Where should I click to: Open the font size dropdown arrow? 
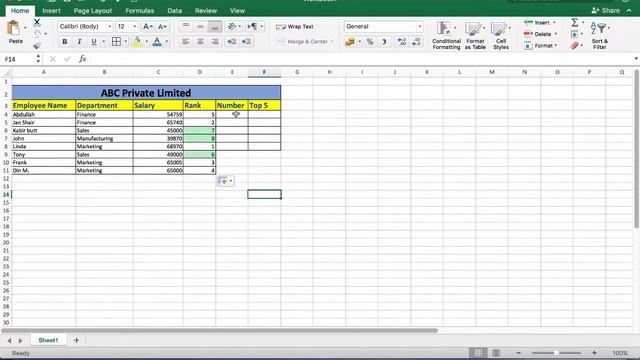[x=134, y=27]
